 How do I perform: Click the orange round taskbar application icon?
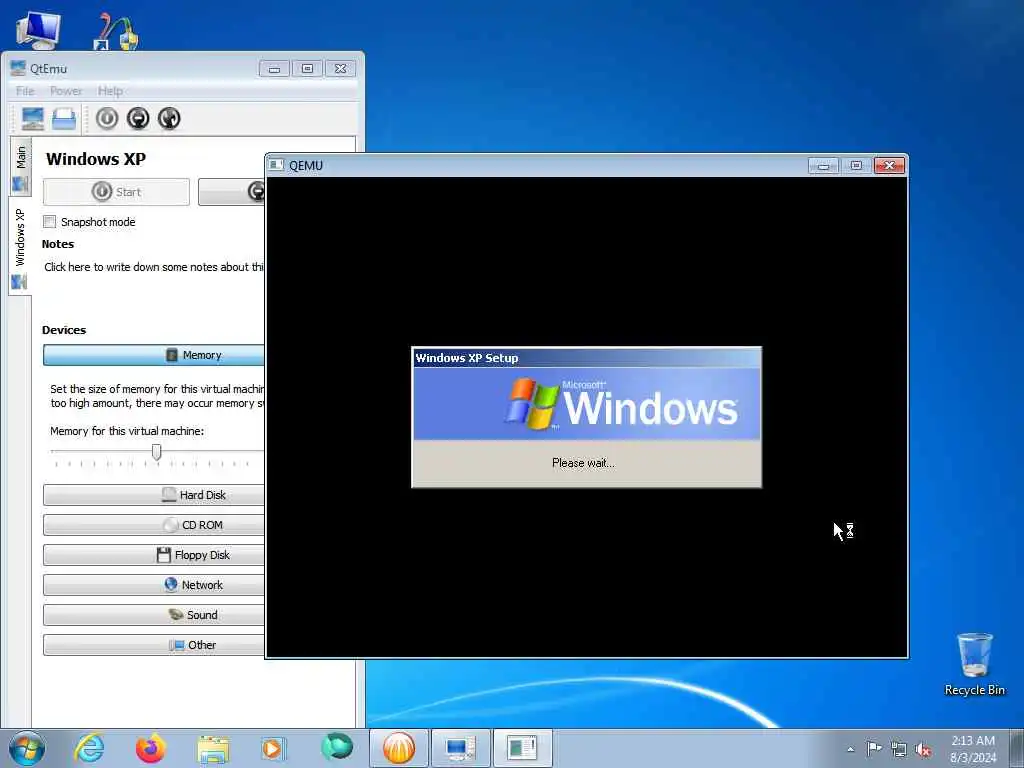[399, 748]
